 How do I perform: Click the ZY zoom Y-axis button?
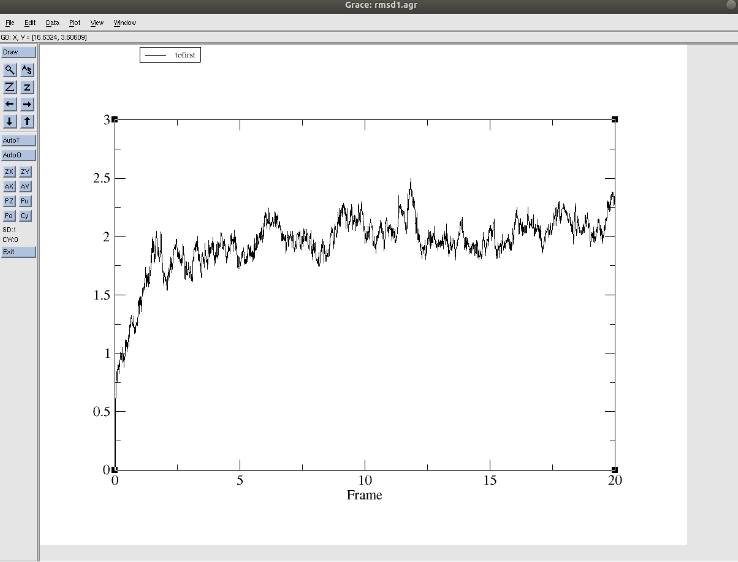(x=26, y=172)
